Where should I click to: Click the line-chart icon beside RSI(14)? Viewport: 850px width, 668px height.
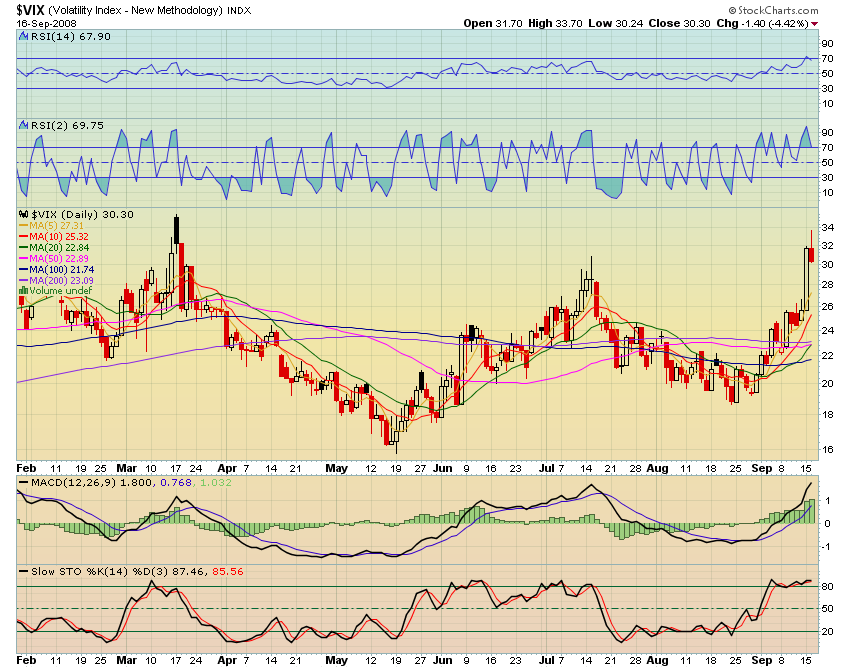click(23, 37)
